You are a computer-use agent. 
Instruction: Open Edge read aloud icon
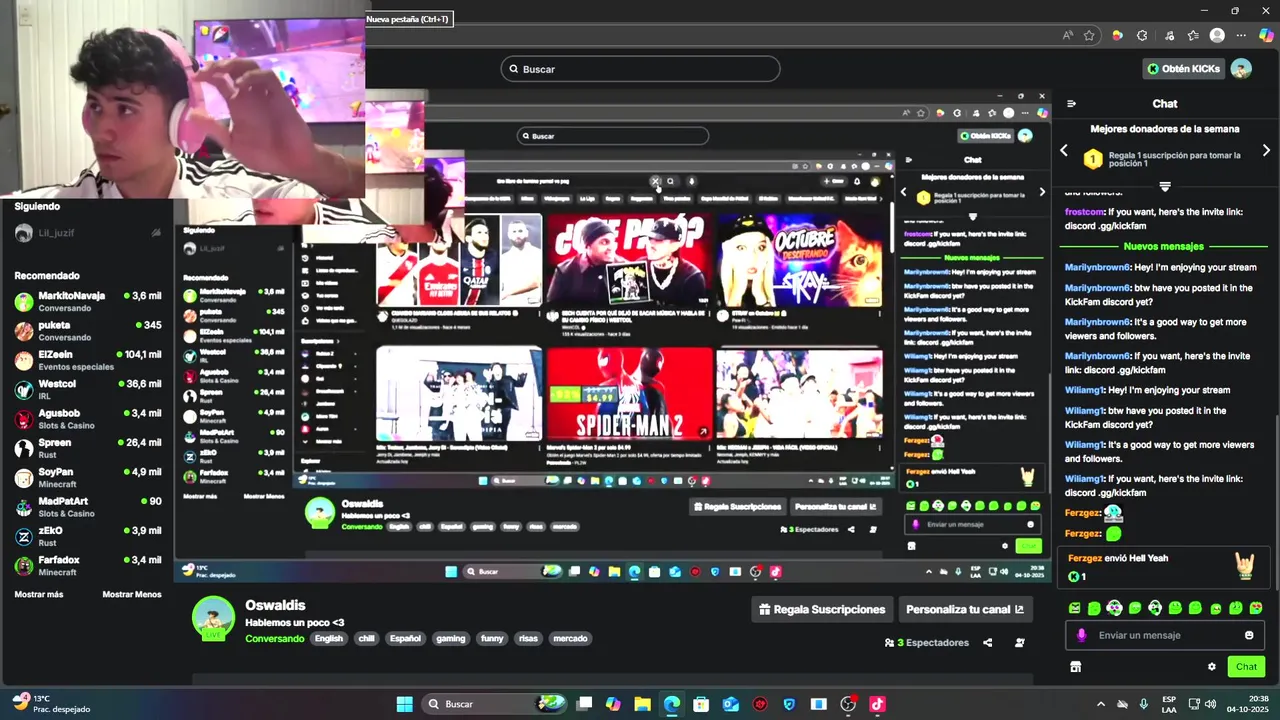(x=1068, y=35)
